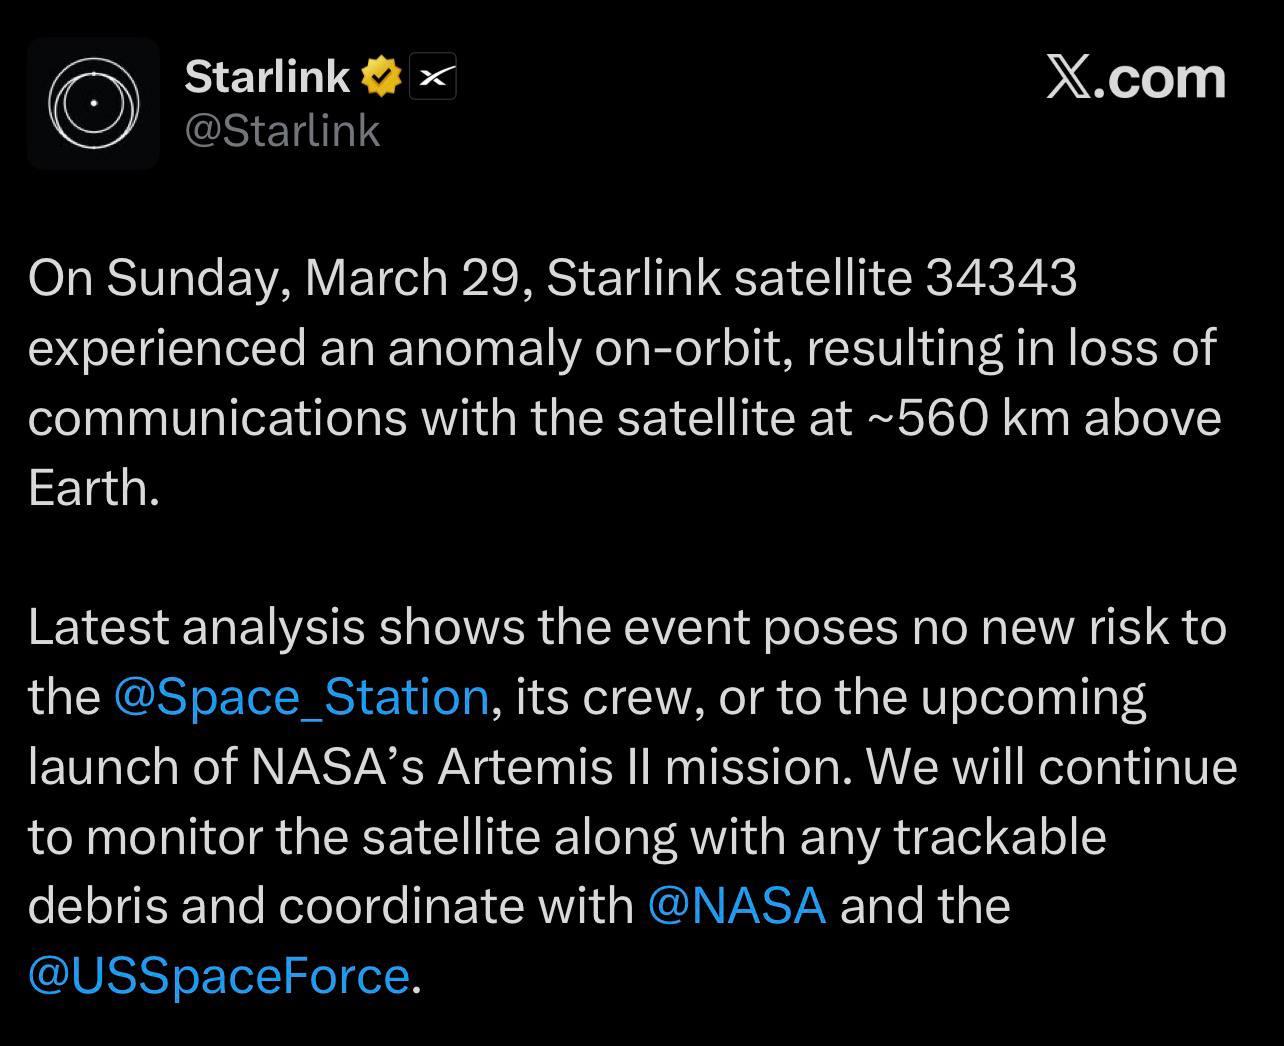Click the @Starlink handle
The image size is (1284, 1046).
[282, 131]
